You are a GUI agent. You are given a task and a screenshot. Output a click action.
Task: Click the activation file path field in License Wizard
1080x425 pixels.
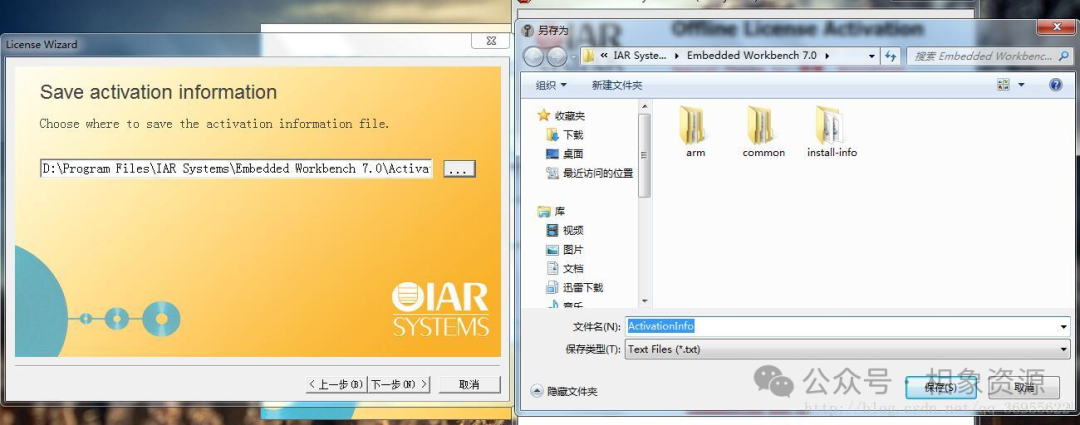click(237, 169)
